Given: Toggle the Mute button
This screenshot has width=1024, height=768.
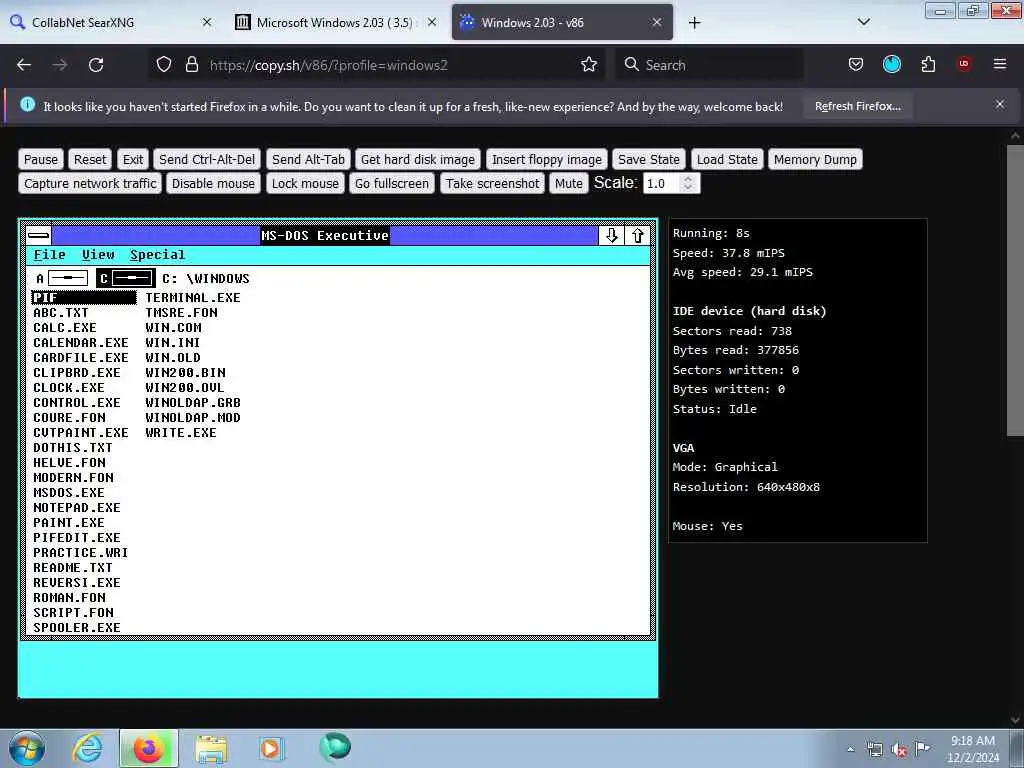Looking at the screenshot, I should click(x=568, y=184).
